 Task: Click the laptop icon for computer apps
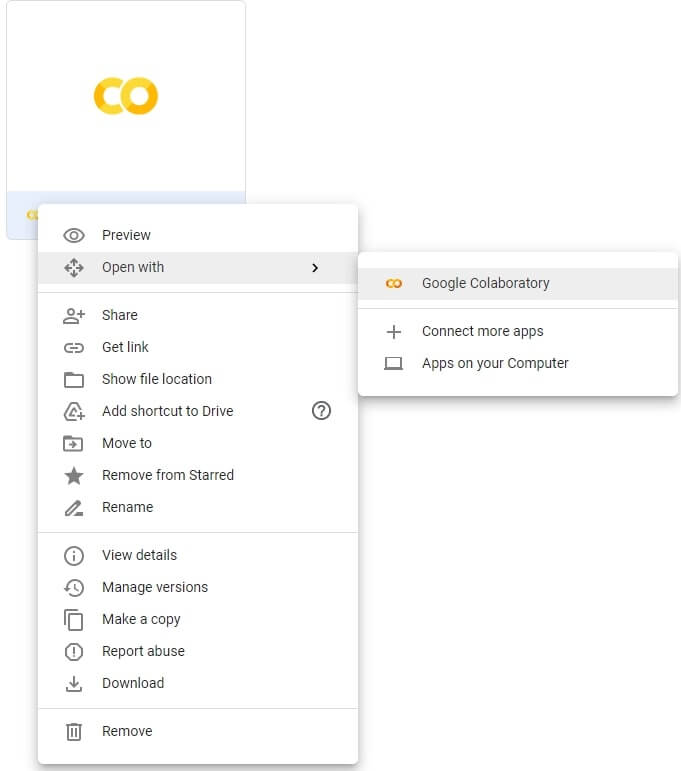coord(393,364)
